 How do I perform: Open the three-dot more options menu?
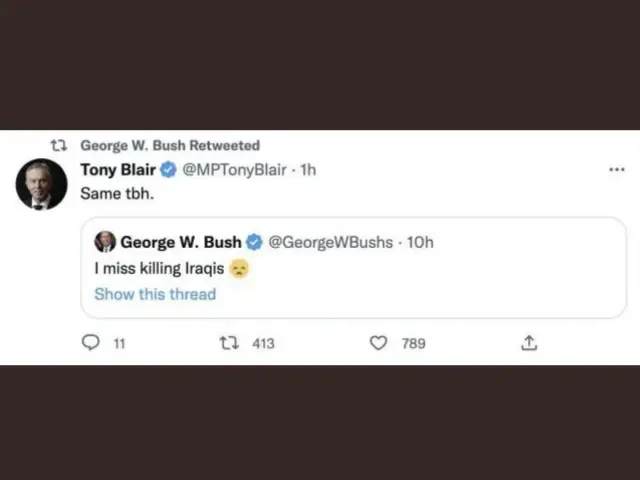[x=617, y=170]
